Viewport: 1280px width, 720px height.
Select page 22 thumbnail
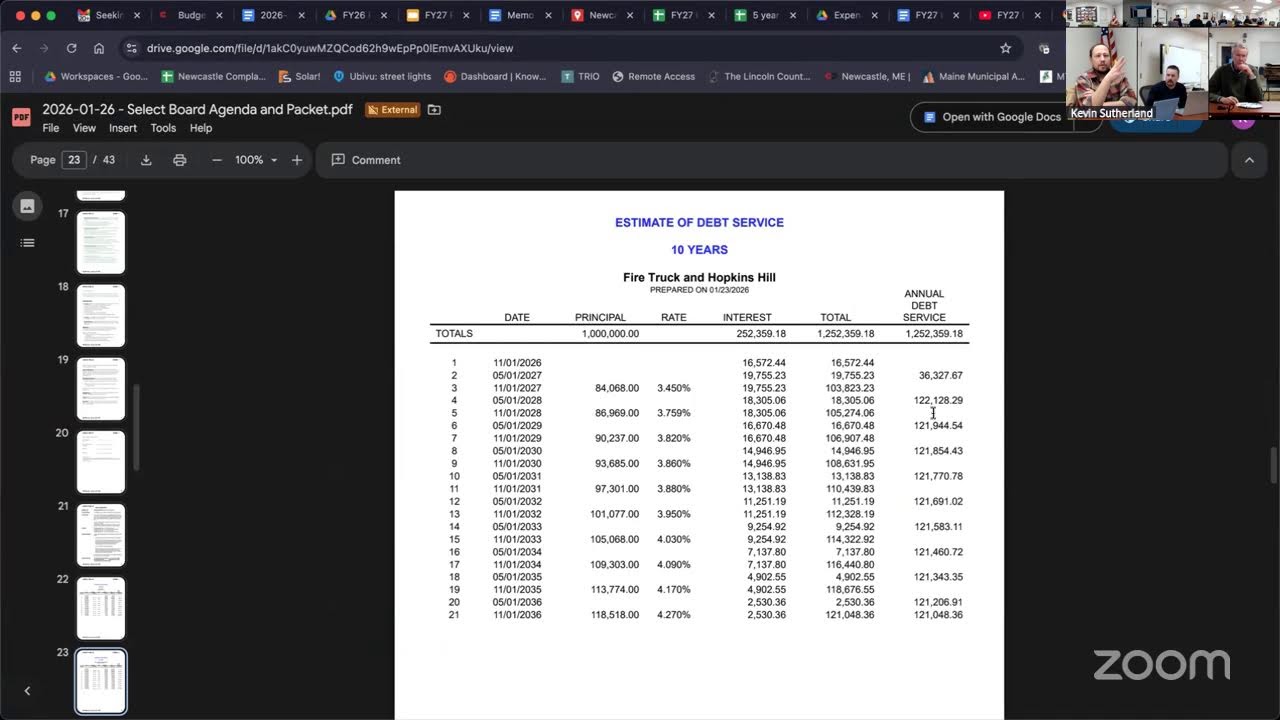(101, 608)
